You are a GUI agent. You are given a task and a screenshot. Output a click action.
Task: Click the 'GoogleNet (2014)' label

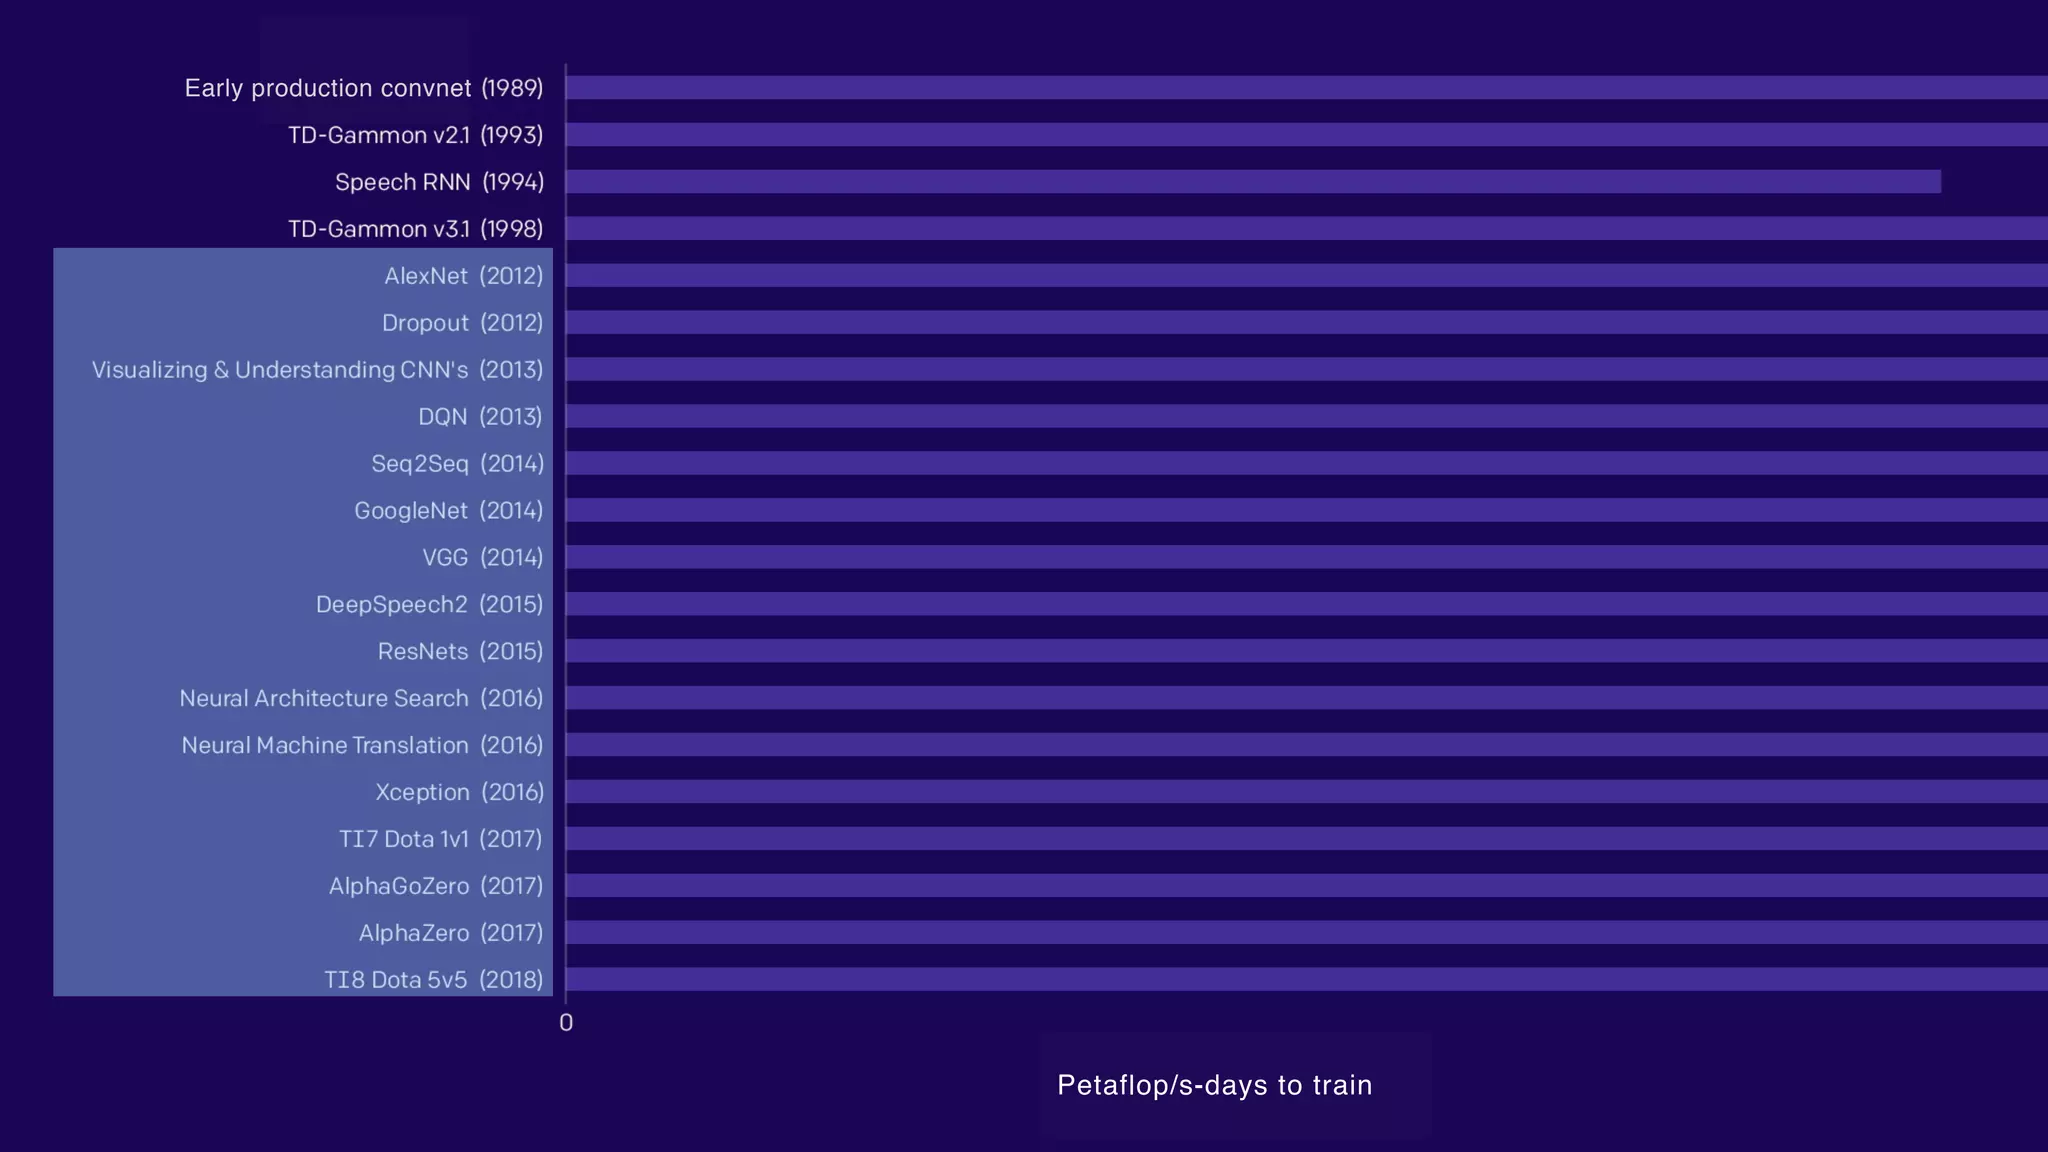(x=449, y=511)
